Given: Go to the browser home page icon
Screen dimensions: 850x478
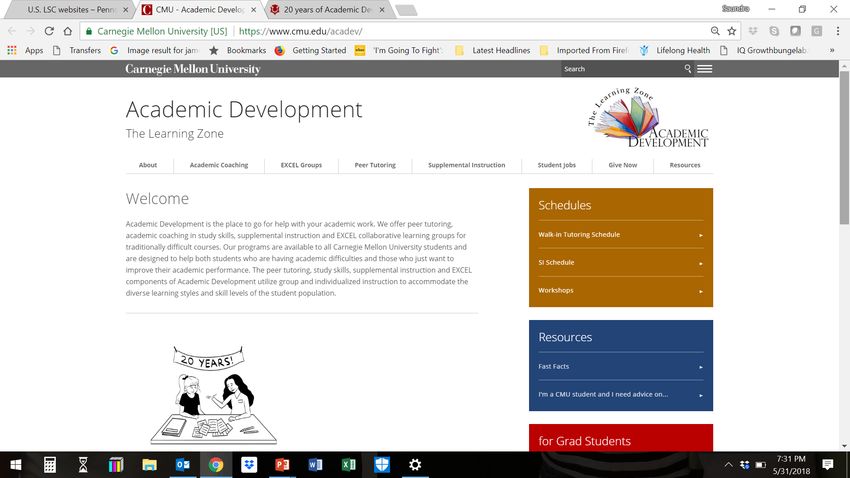Looking at the screenshot, I should [67, 31].
